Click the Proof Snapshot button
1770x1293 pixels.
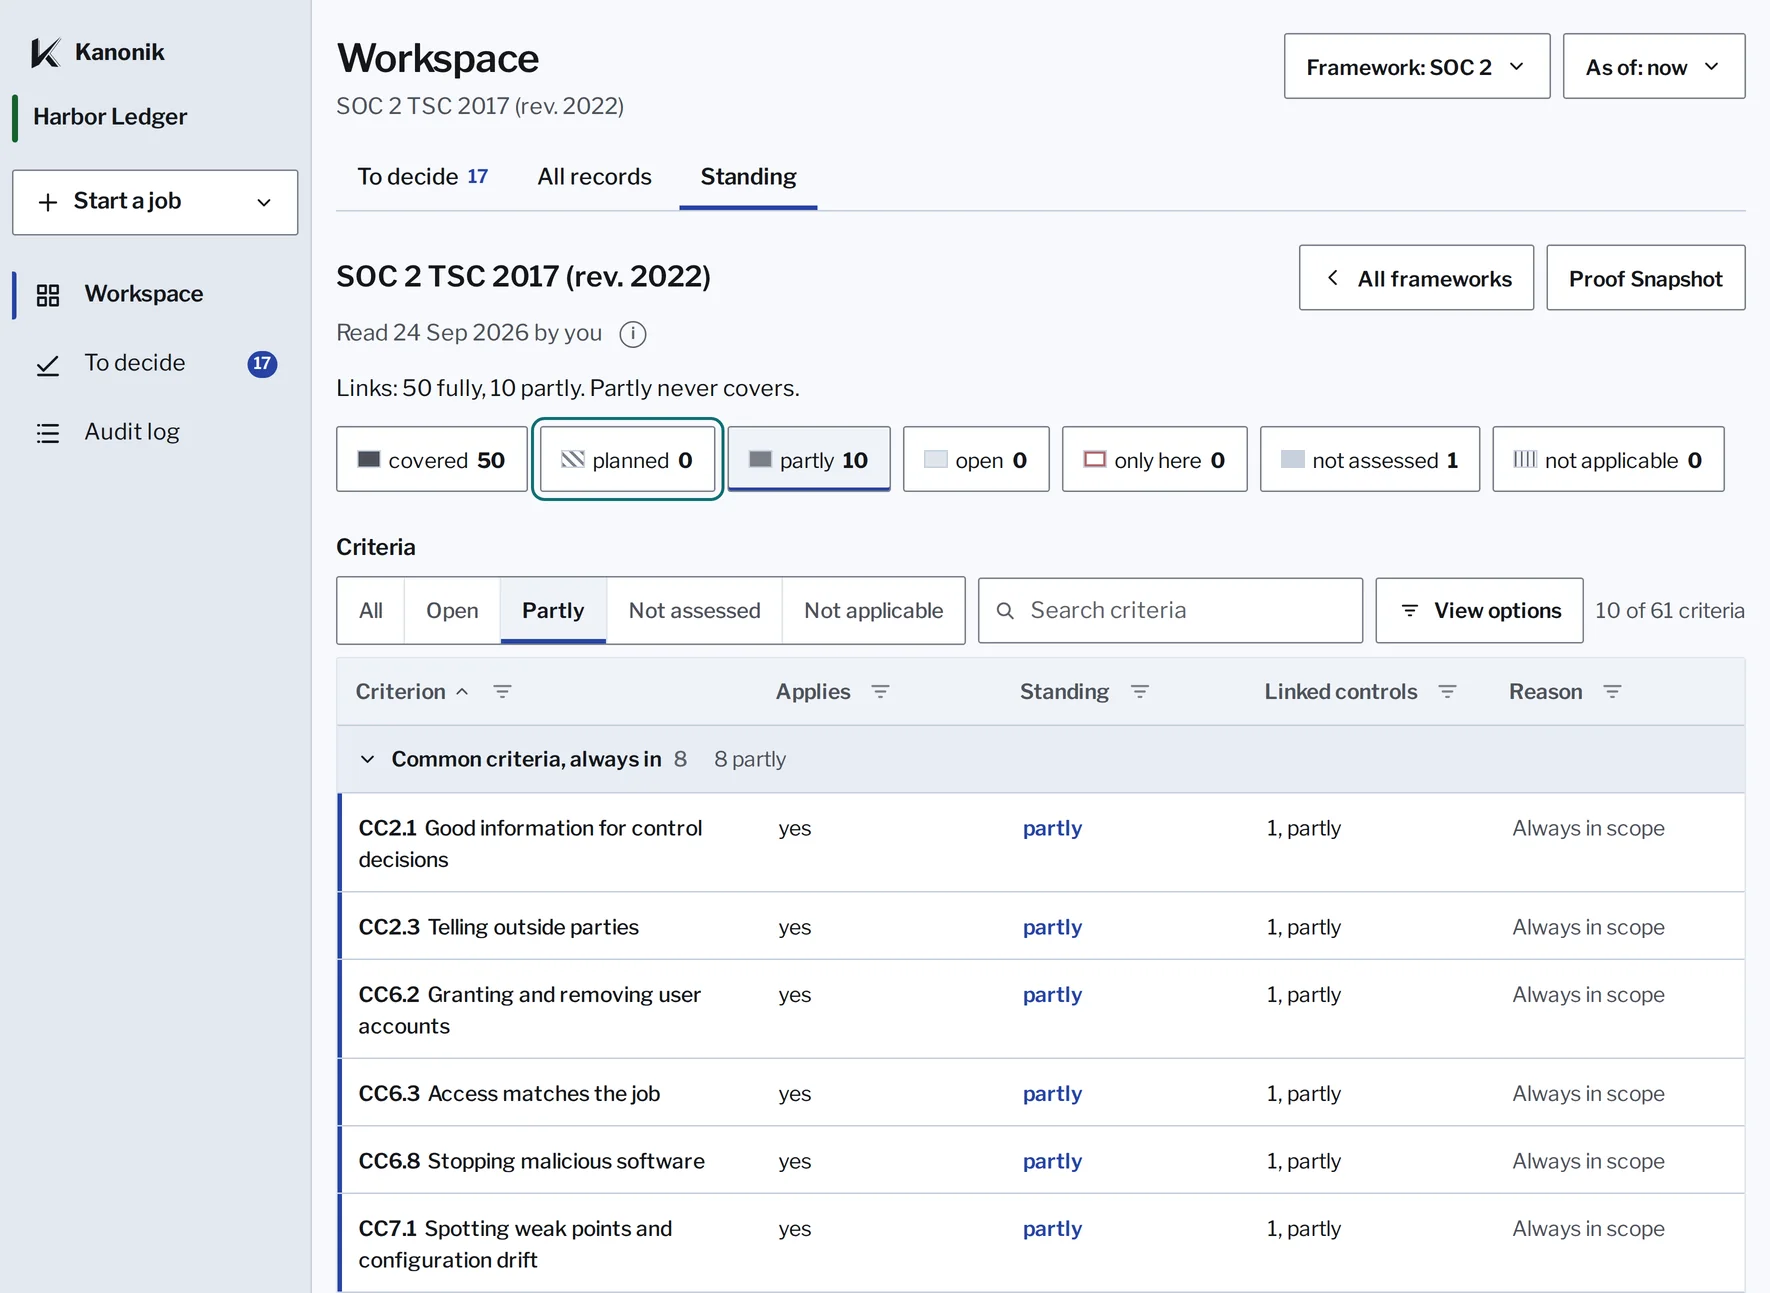tap(1646, 278)
